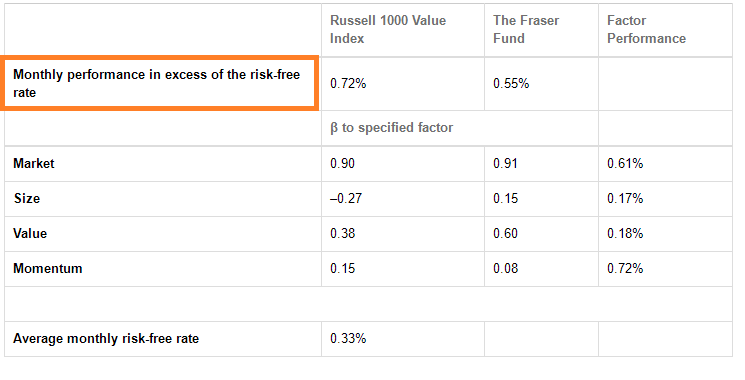Click the 0.72% excess return cell
The width and height of the screenshot is (745, 380).
348,84
